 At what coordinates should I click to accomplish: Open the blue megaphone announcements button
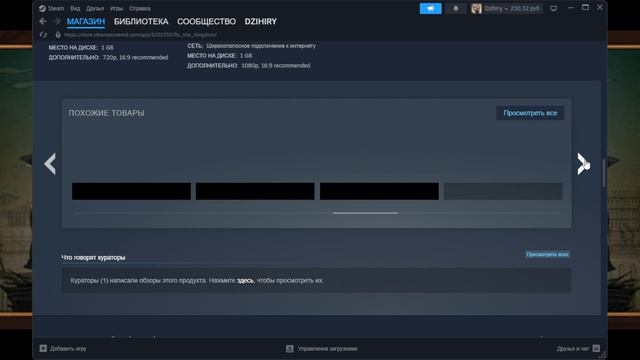coord(431,8)
